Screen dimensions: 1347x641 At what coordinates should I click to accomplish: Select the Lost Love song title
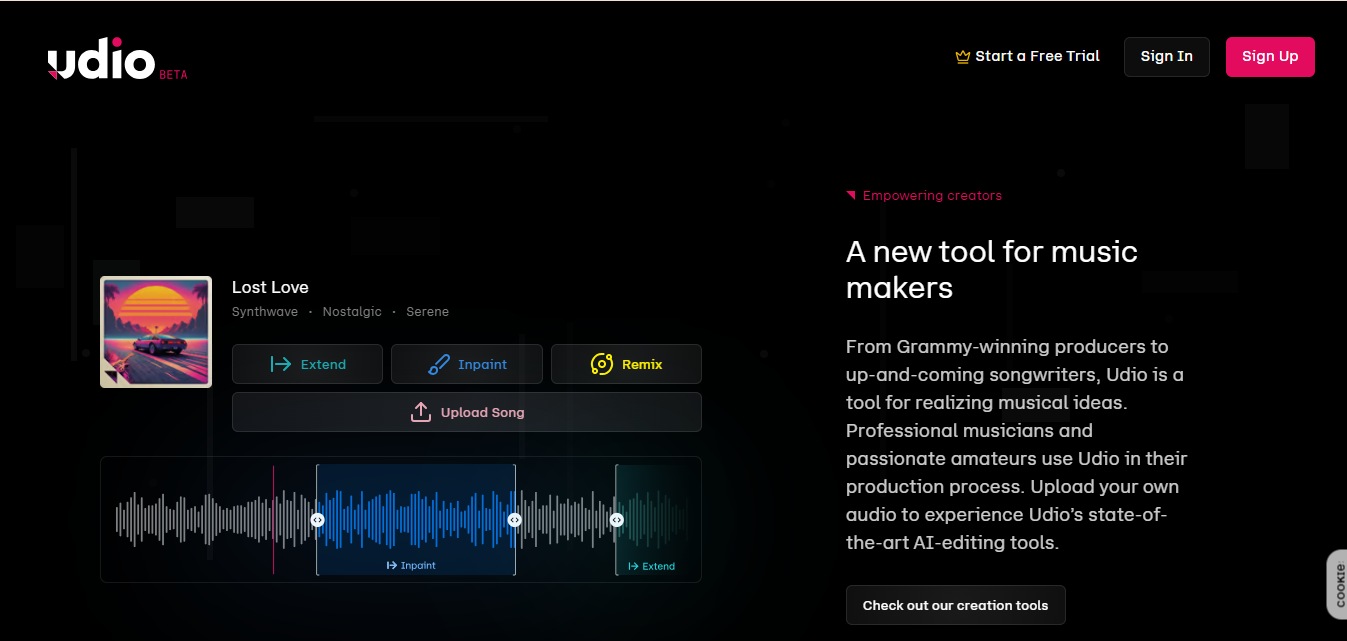point(270,287)
